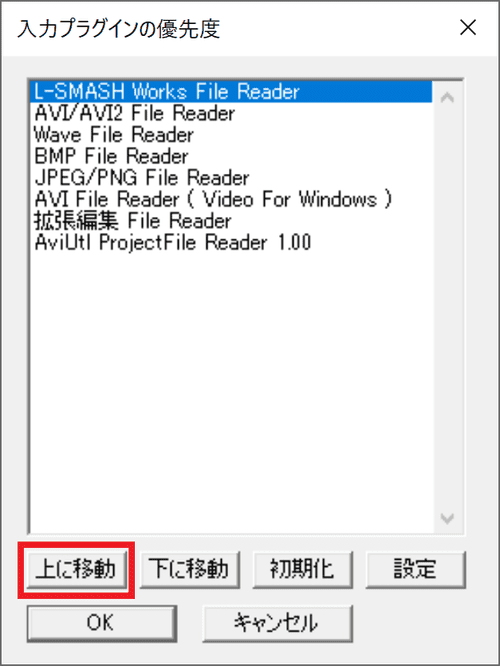Click the scrollbar track in plugin list
The image size is (500, 666).
click(447, 308)
